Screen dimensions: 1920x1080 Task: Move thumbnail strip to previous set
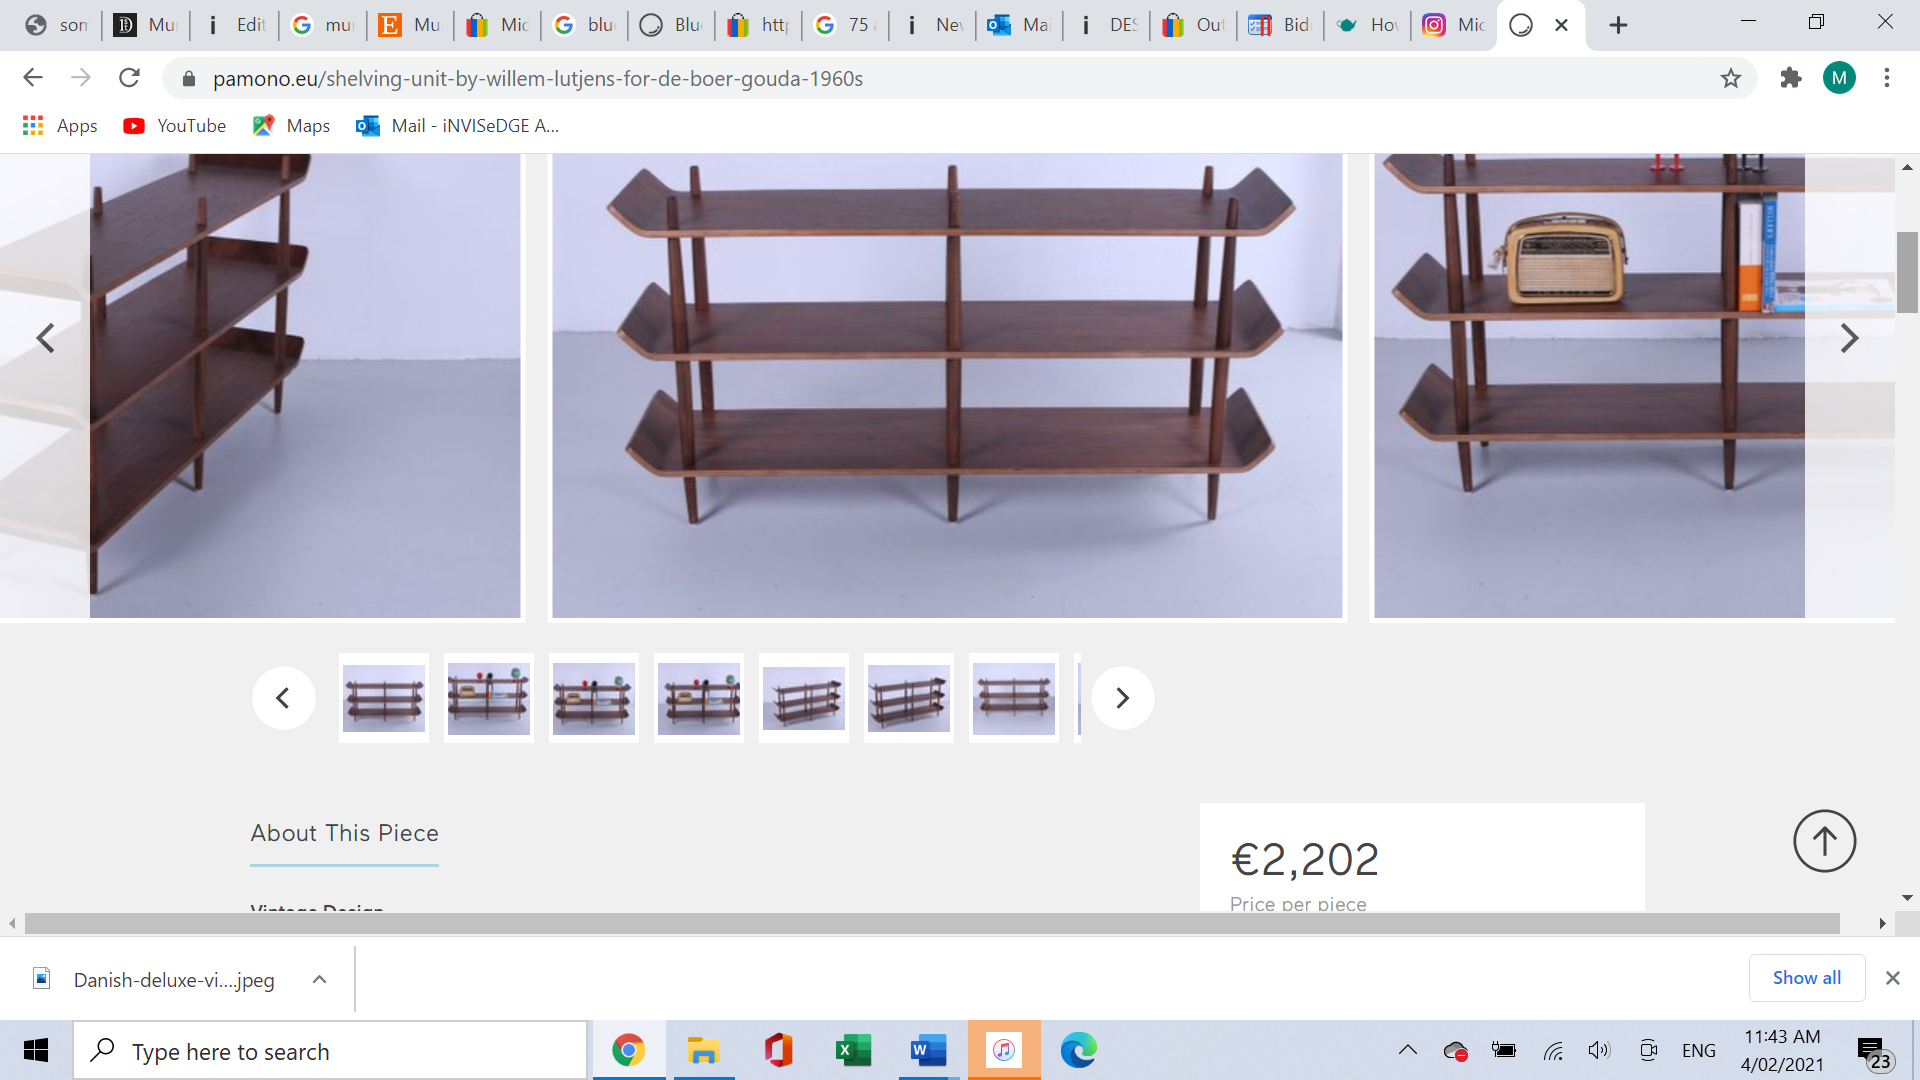(283, 698)
